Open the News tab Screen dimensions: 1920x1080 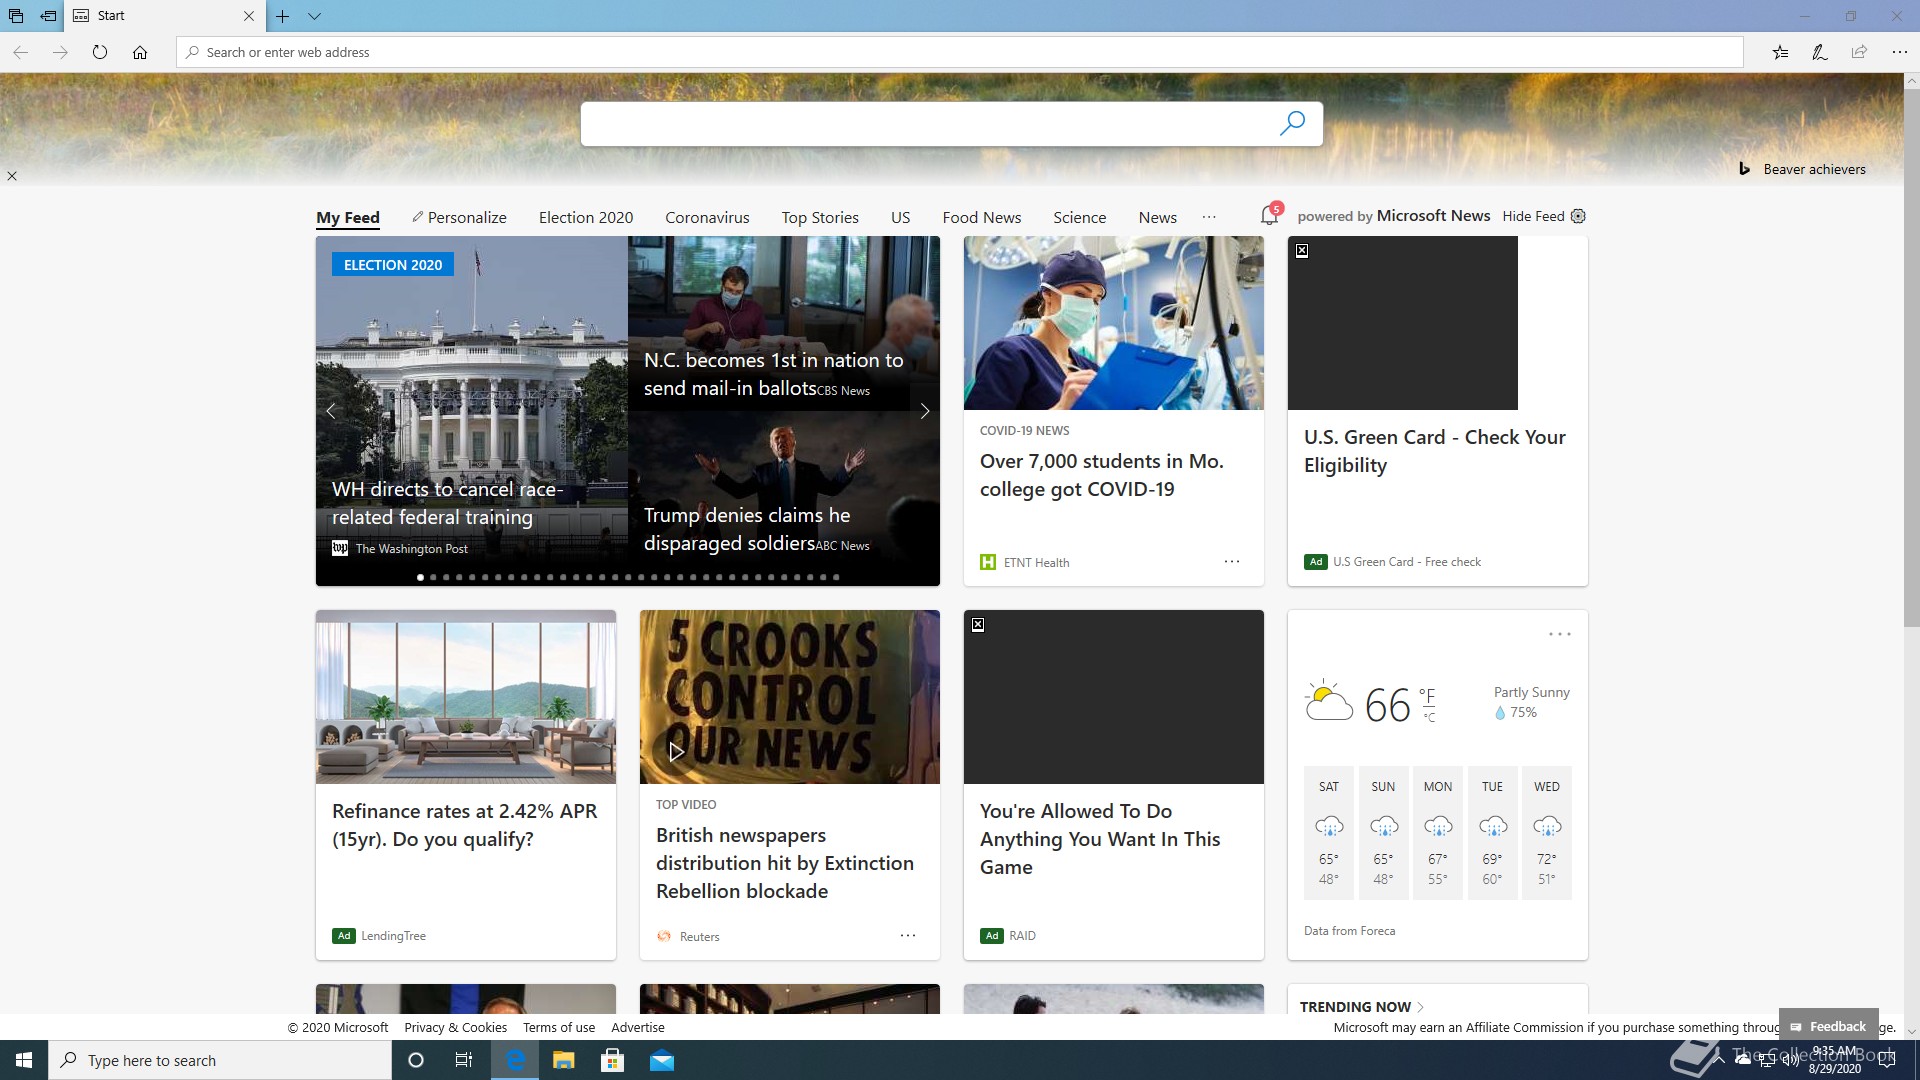click(1158, 217)
